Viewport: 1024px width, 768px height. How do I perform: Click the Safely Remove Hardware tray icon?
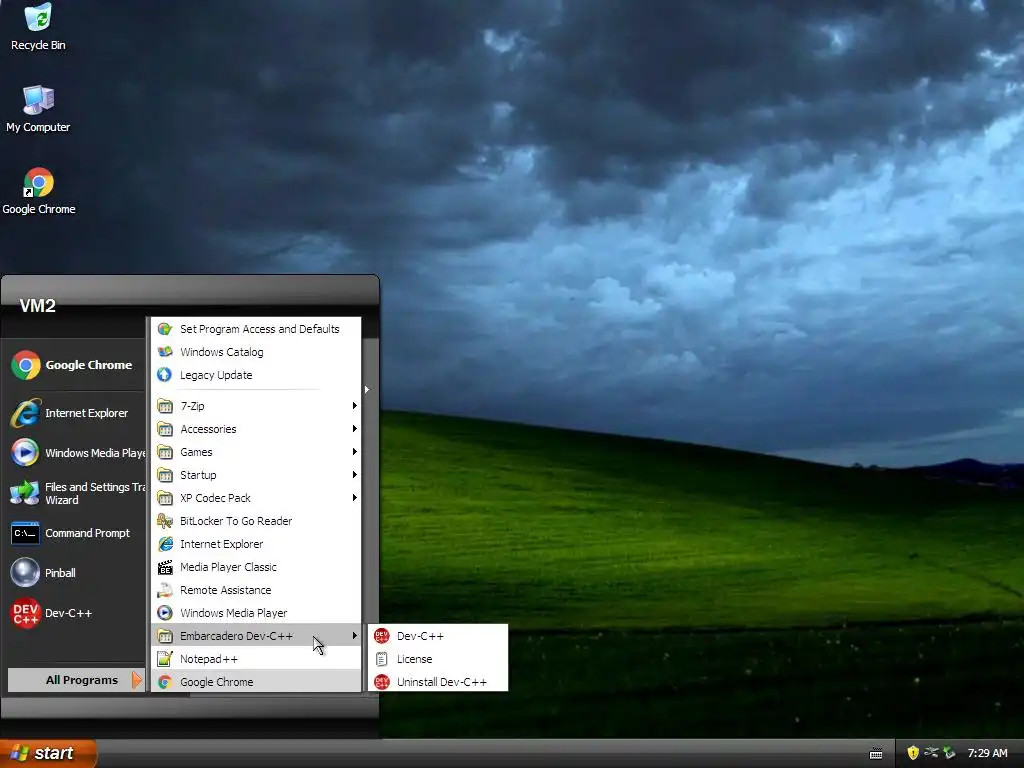(x=949, y=753)
